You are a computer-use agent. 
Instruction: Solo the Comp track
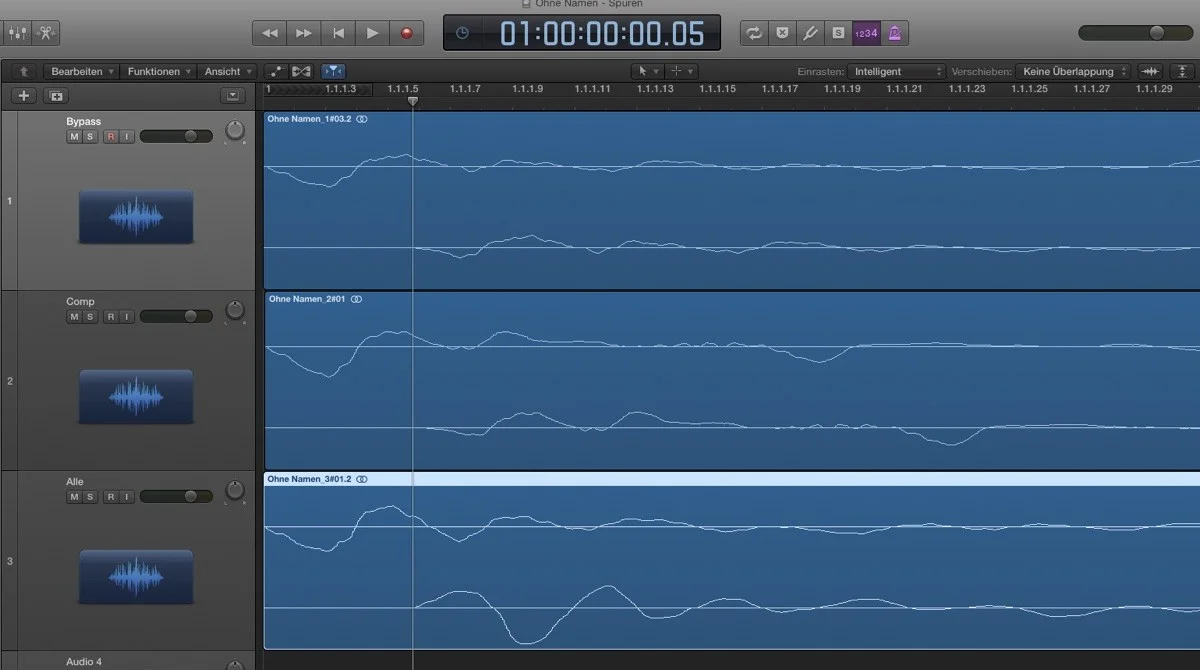90,317
